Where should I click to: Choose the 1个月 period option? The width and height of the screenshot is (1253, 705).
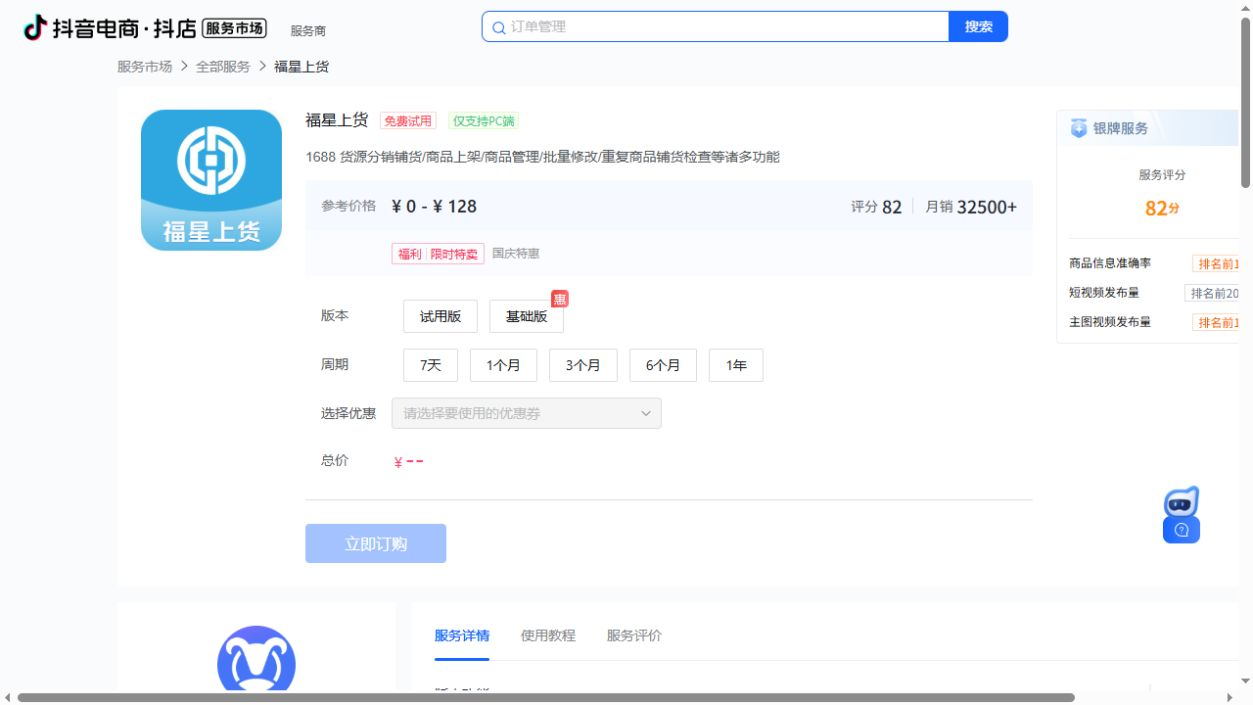503,365
